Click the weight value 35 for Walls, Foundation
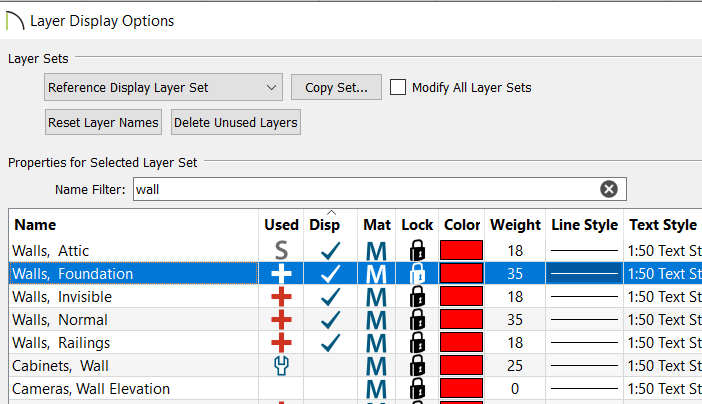The width and height of the screenshot is (702, 404). pyautogui.click(x=515, y=274)
